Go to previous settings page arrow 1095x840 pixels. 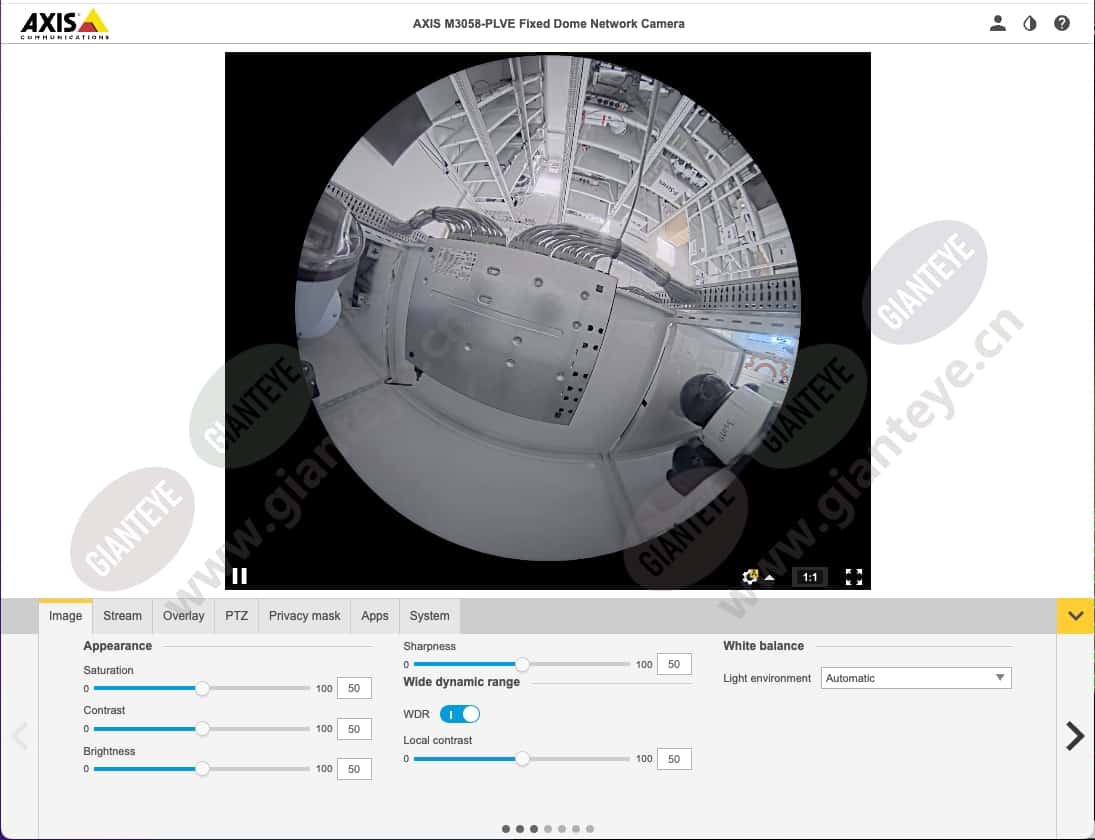point(21,736)
